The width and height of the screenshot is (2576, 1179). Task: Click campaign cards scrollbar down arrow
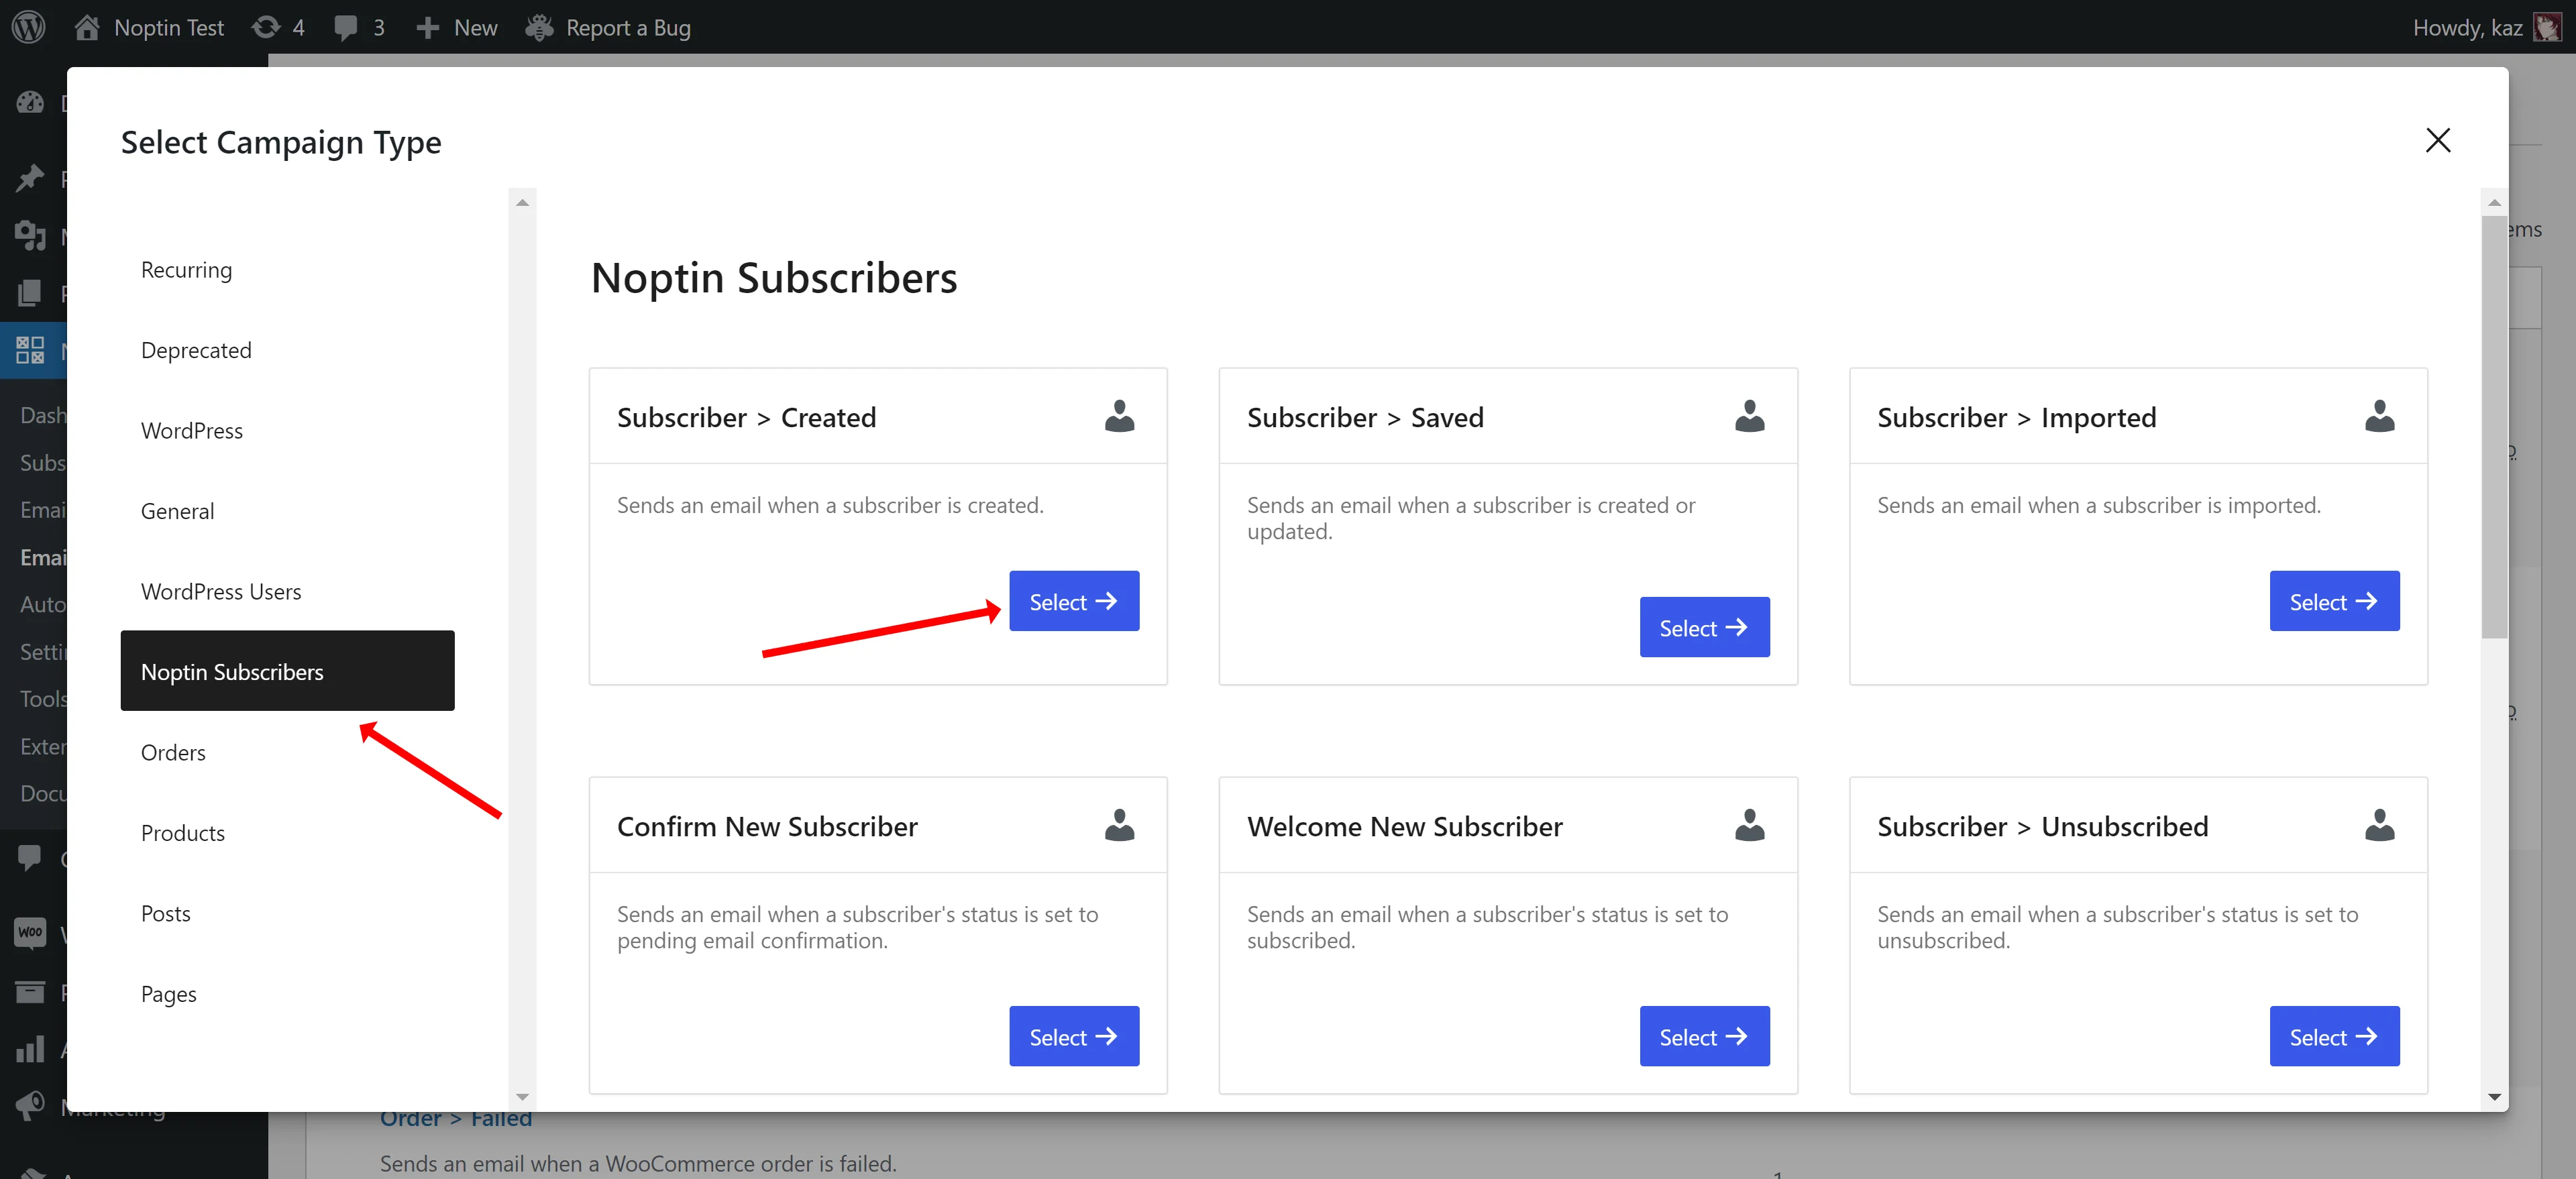pyautogui.click(x=2494, y=1097)
